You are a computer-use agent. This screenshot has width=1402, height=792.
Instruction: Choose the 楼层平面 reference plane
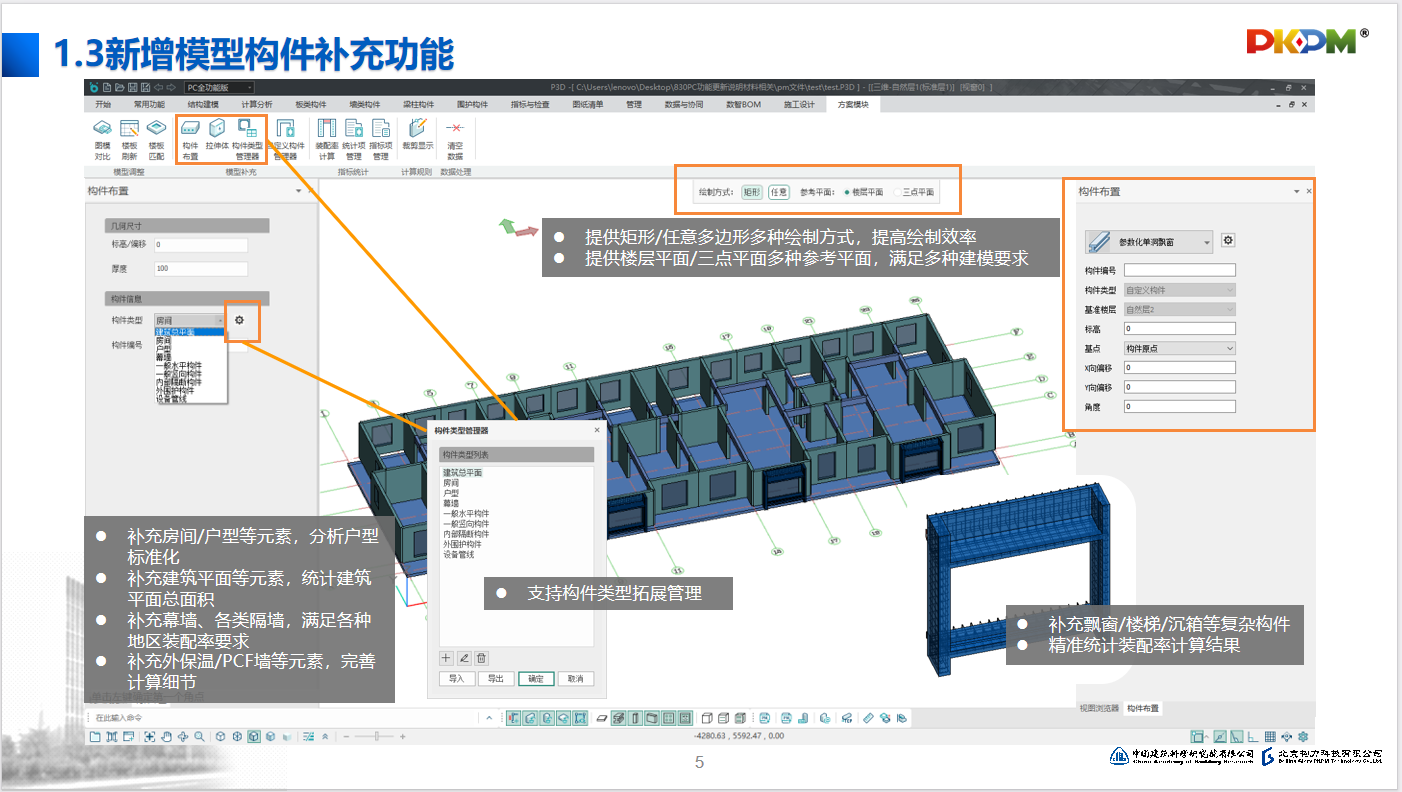point(864,192)
